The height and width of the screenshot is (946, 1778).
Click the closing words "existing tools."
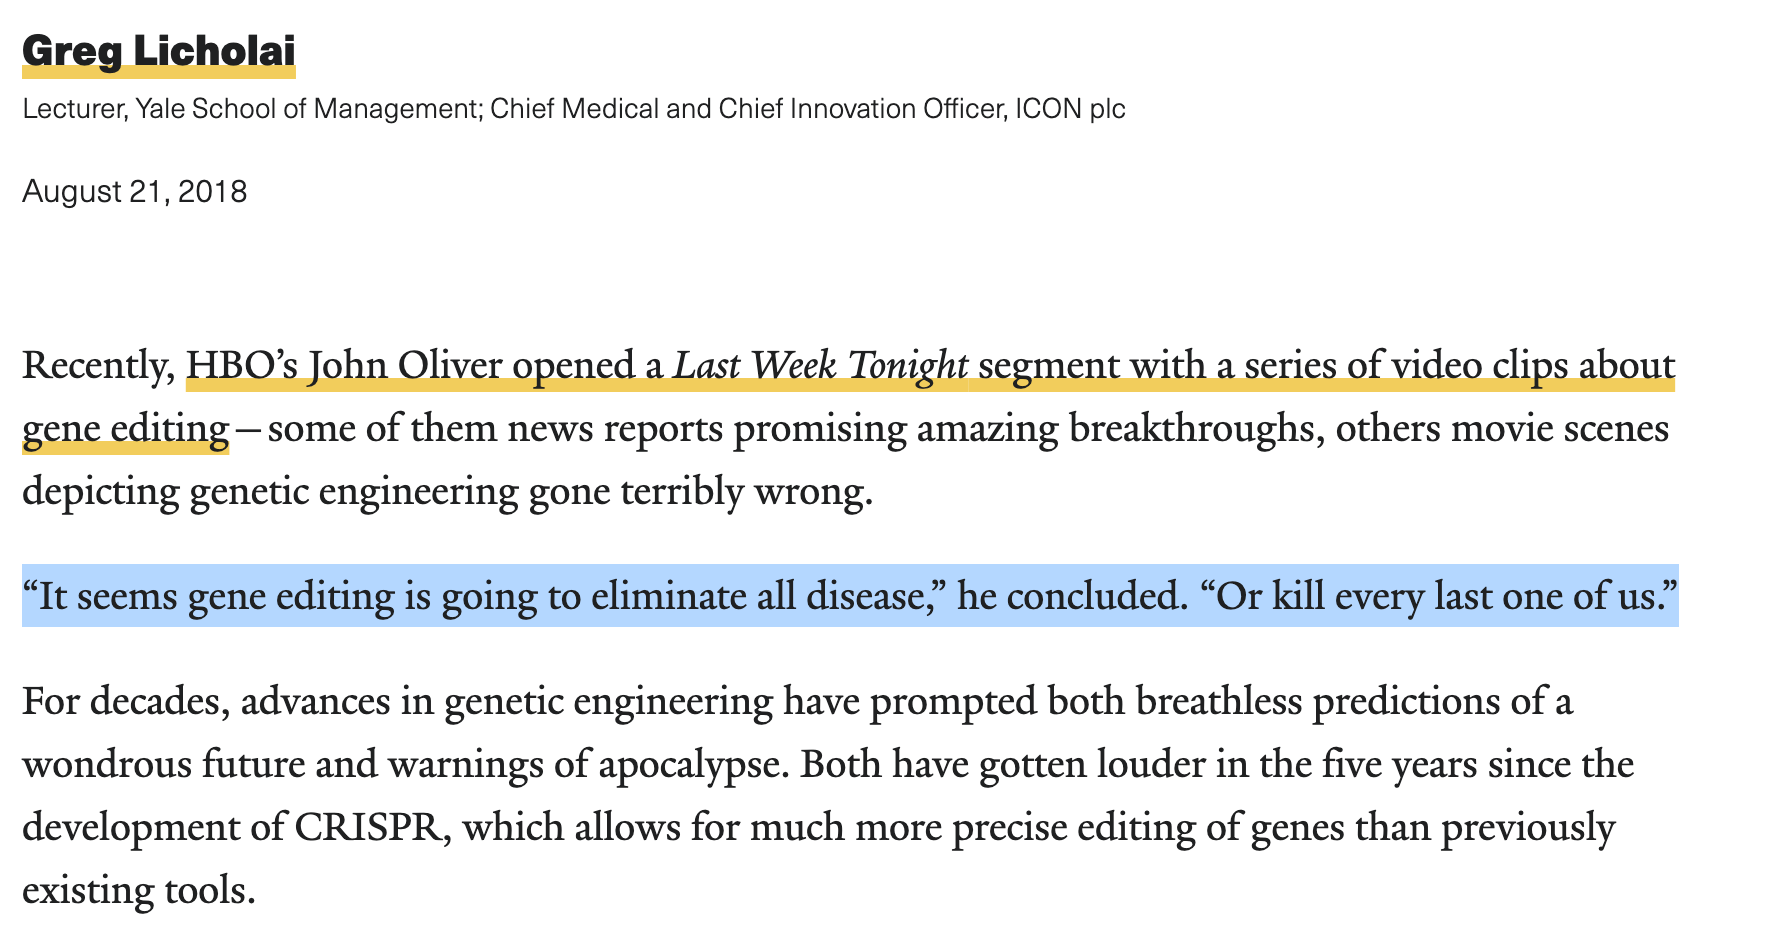(x=139, y=890)
